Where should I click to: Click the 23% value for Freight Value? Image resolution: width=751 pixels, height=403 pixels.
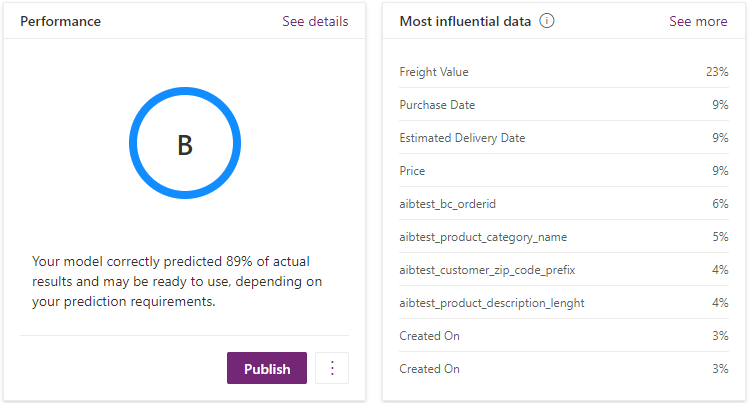[x=716, y=72]
